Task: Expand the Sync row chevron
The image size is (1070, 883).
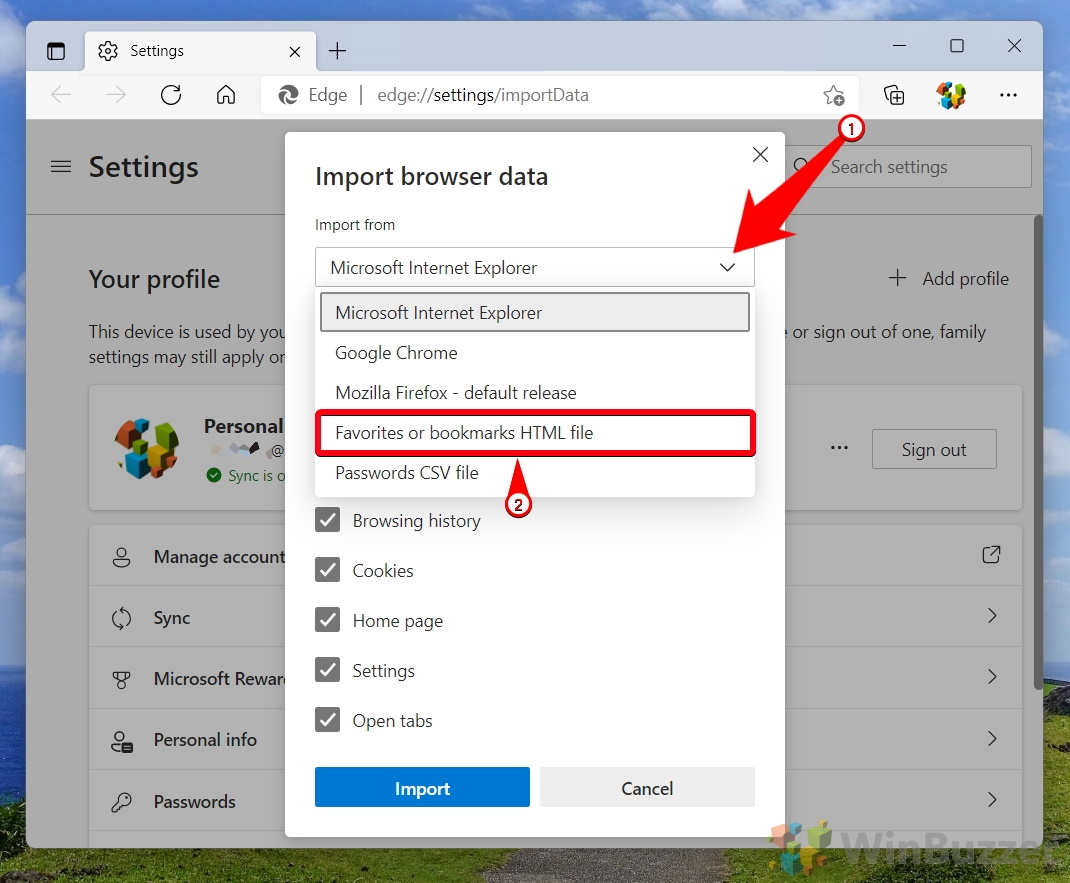Action: [992, 616]
